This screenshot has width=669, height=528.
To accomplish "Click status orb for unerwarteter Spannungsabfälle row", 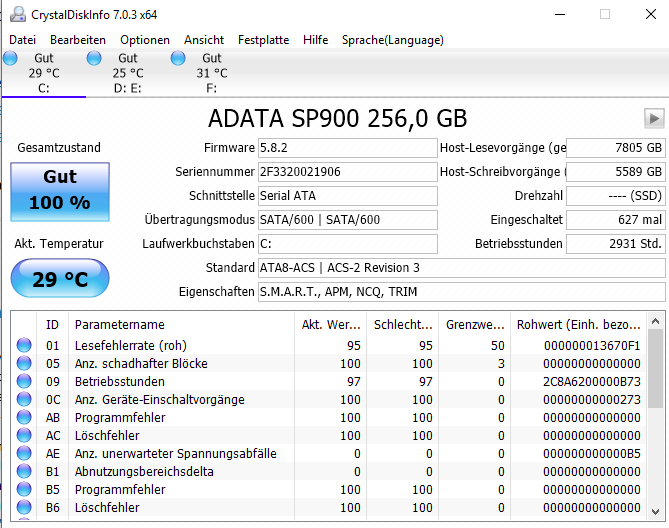I will tap(24, 453).
